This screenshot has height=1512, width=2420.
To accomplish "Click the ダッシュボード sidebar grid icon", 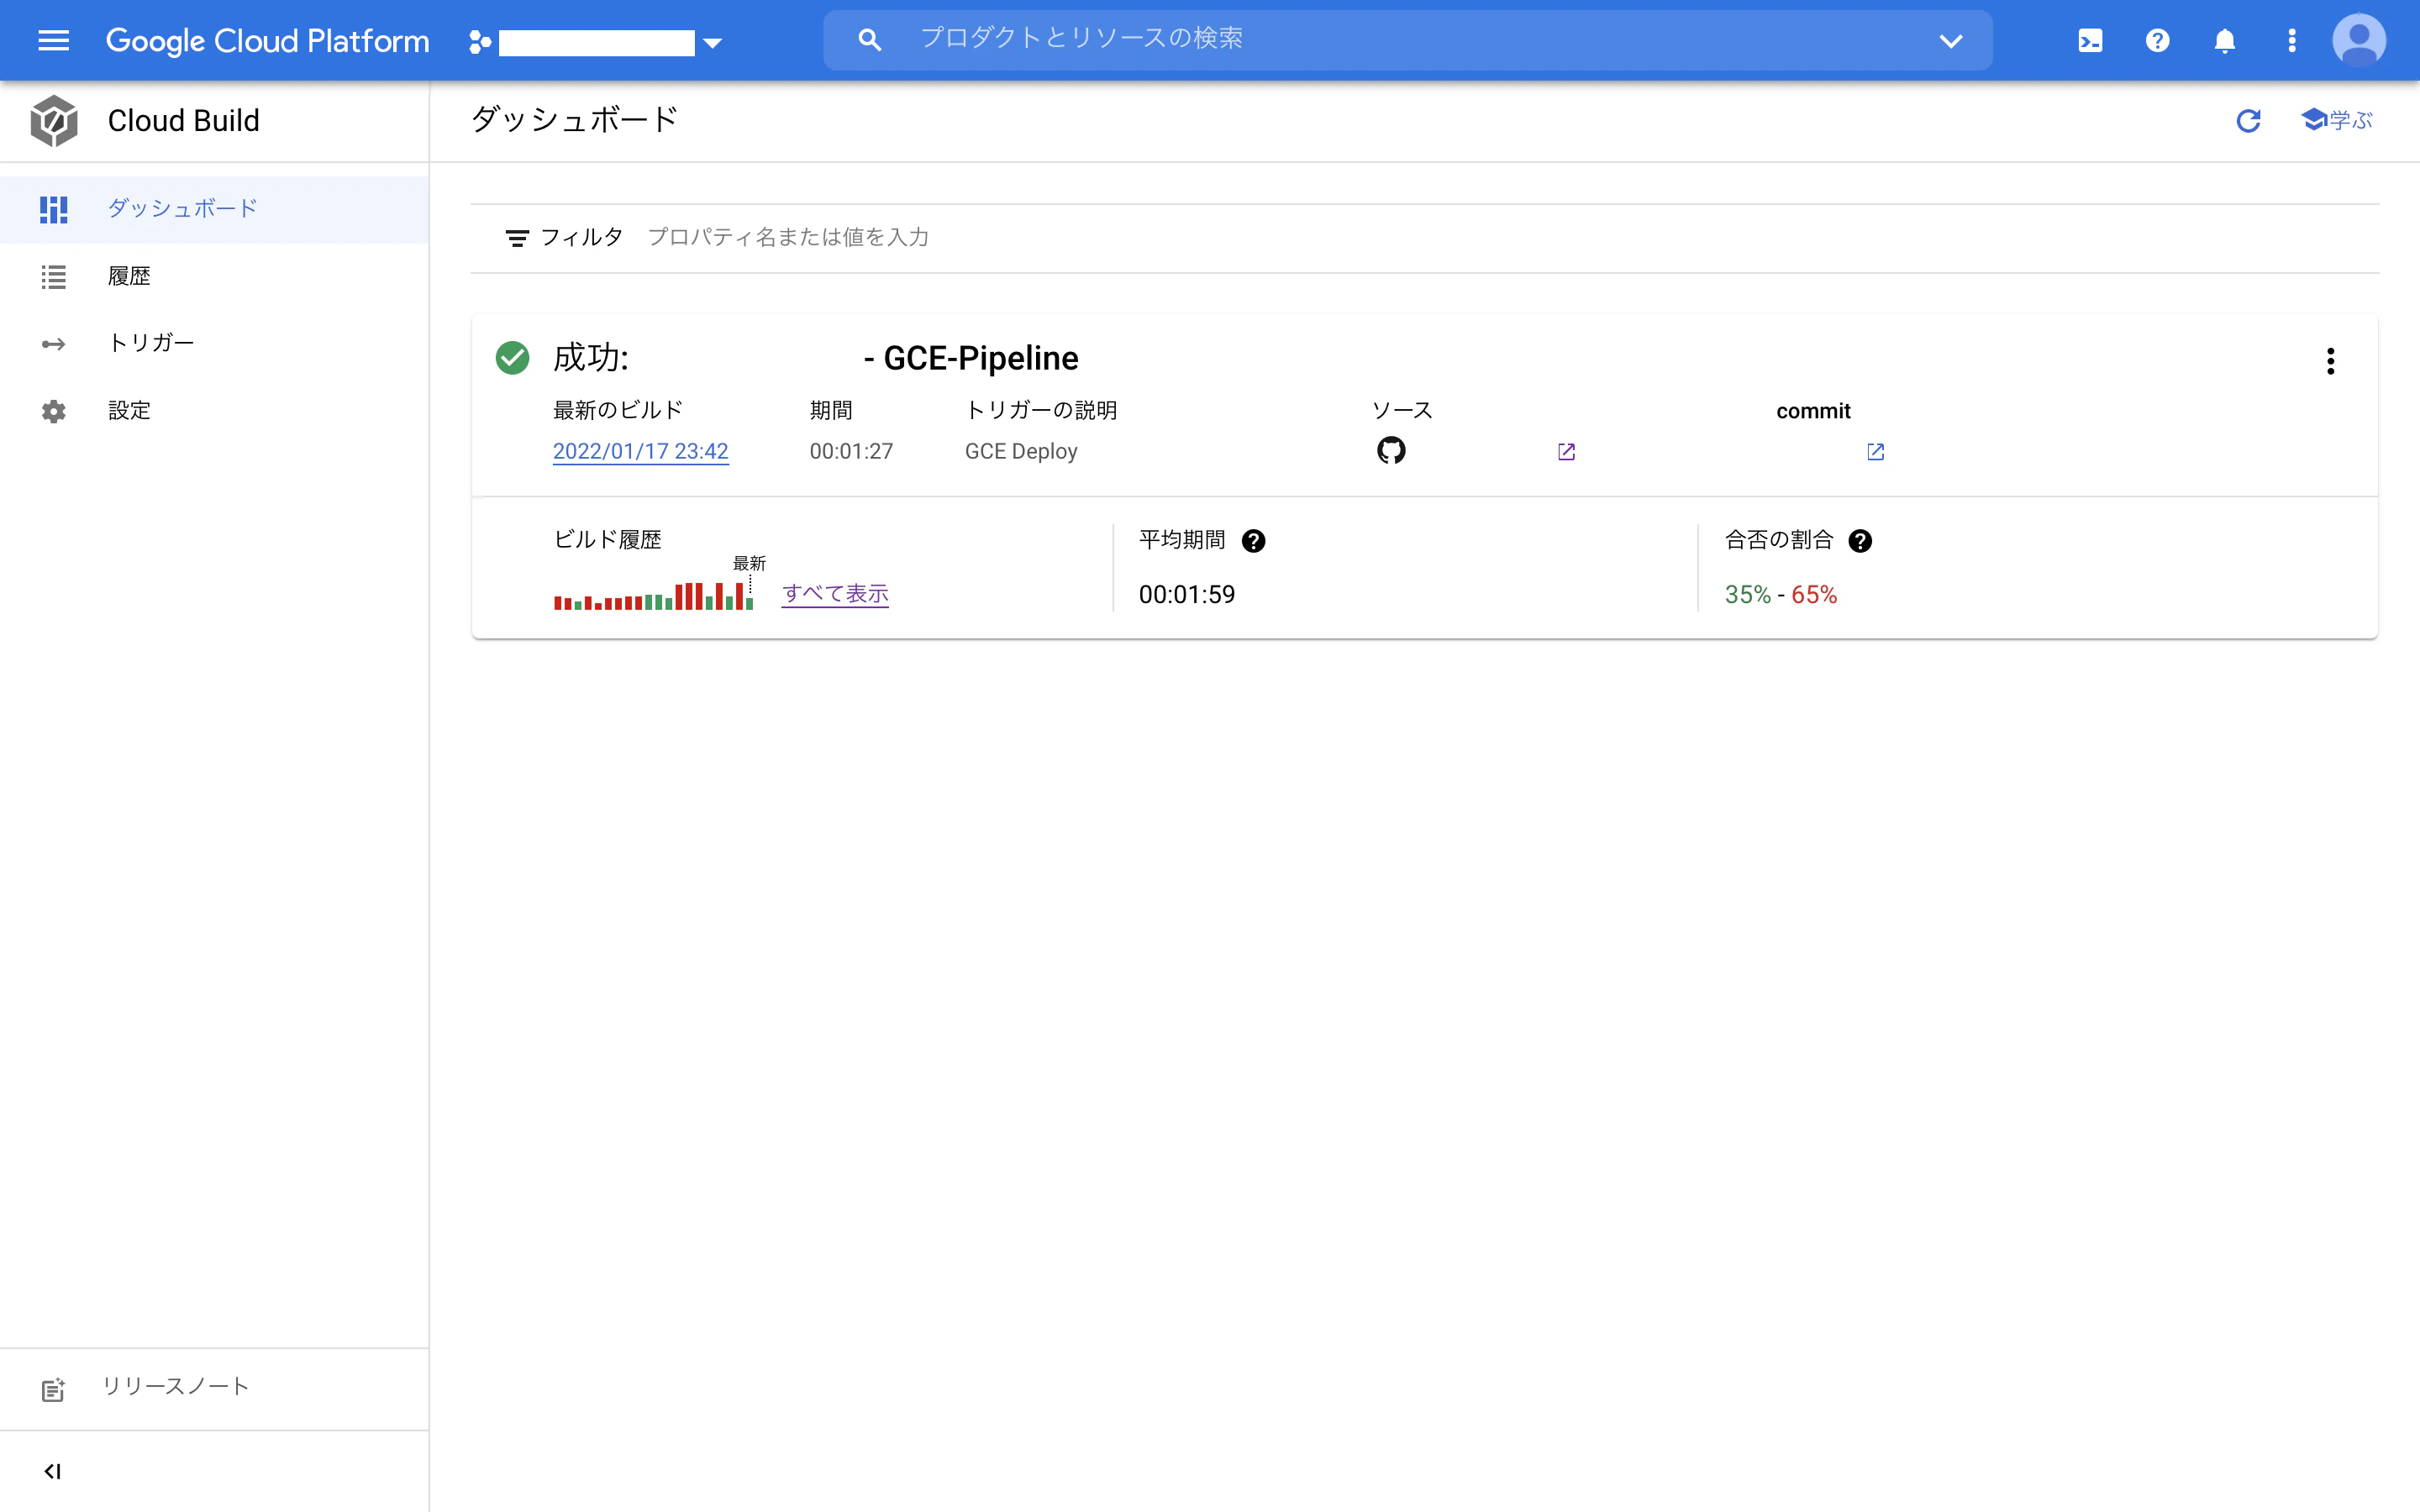I will (x=54, y=209).
